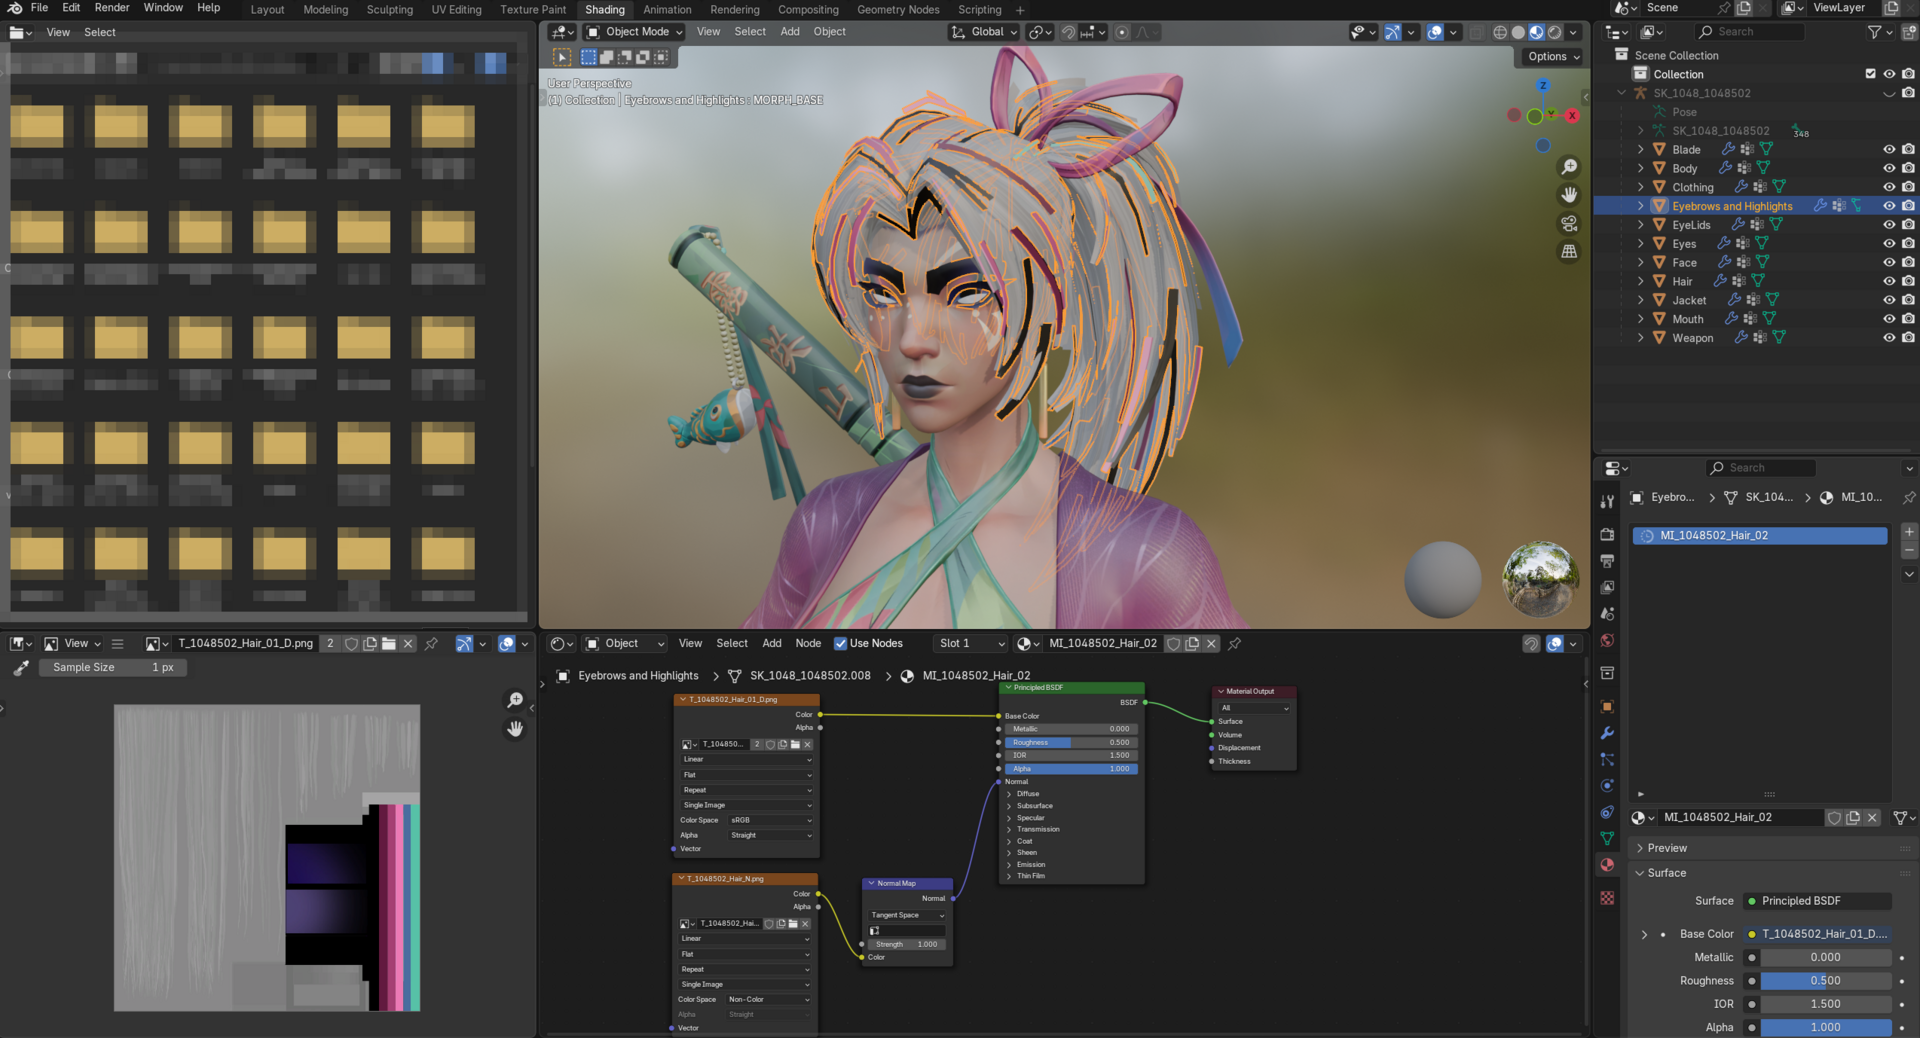Image resolution: width=1920 pixels, height=1038 pixels.
Task: Open the View Layer properties tab
Action: tap(1607, 587)
